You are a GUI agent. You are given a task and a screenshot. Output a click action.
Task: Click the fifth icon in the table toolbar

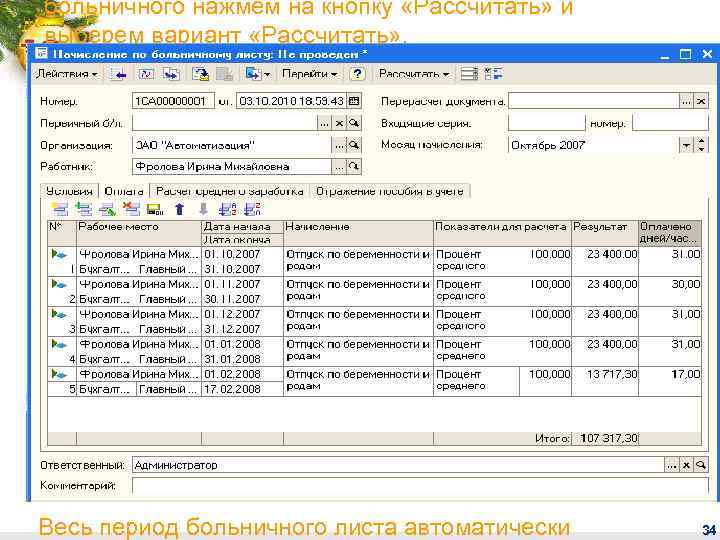(155, 209)
